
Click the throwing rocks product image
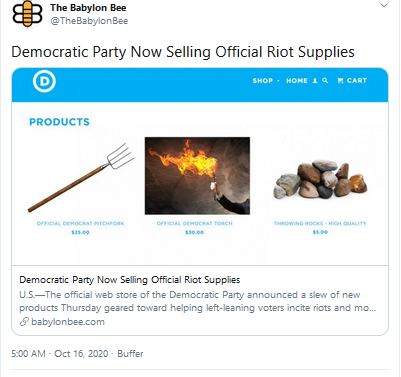click(320, 179)
